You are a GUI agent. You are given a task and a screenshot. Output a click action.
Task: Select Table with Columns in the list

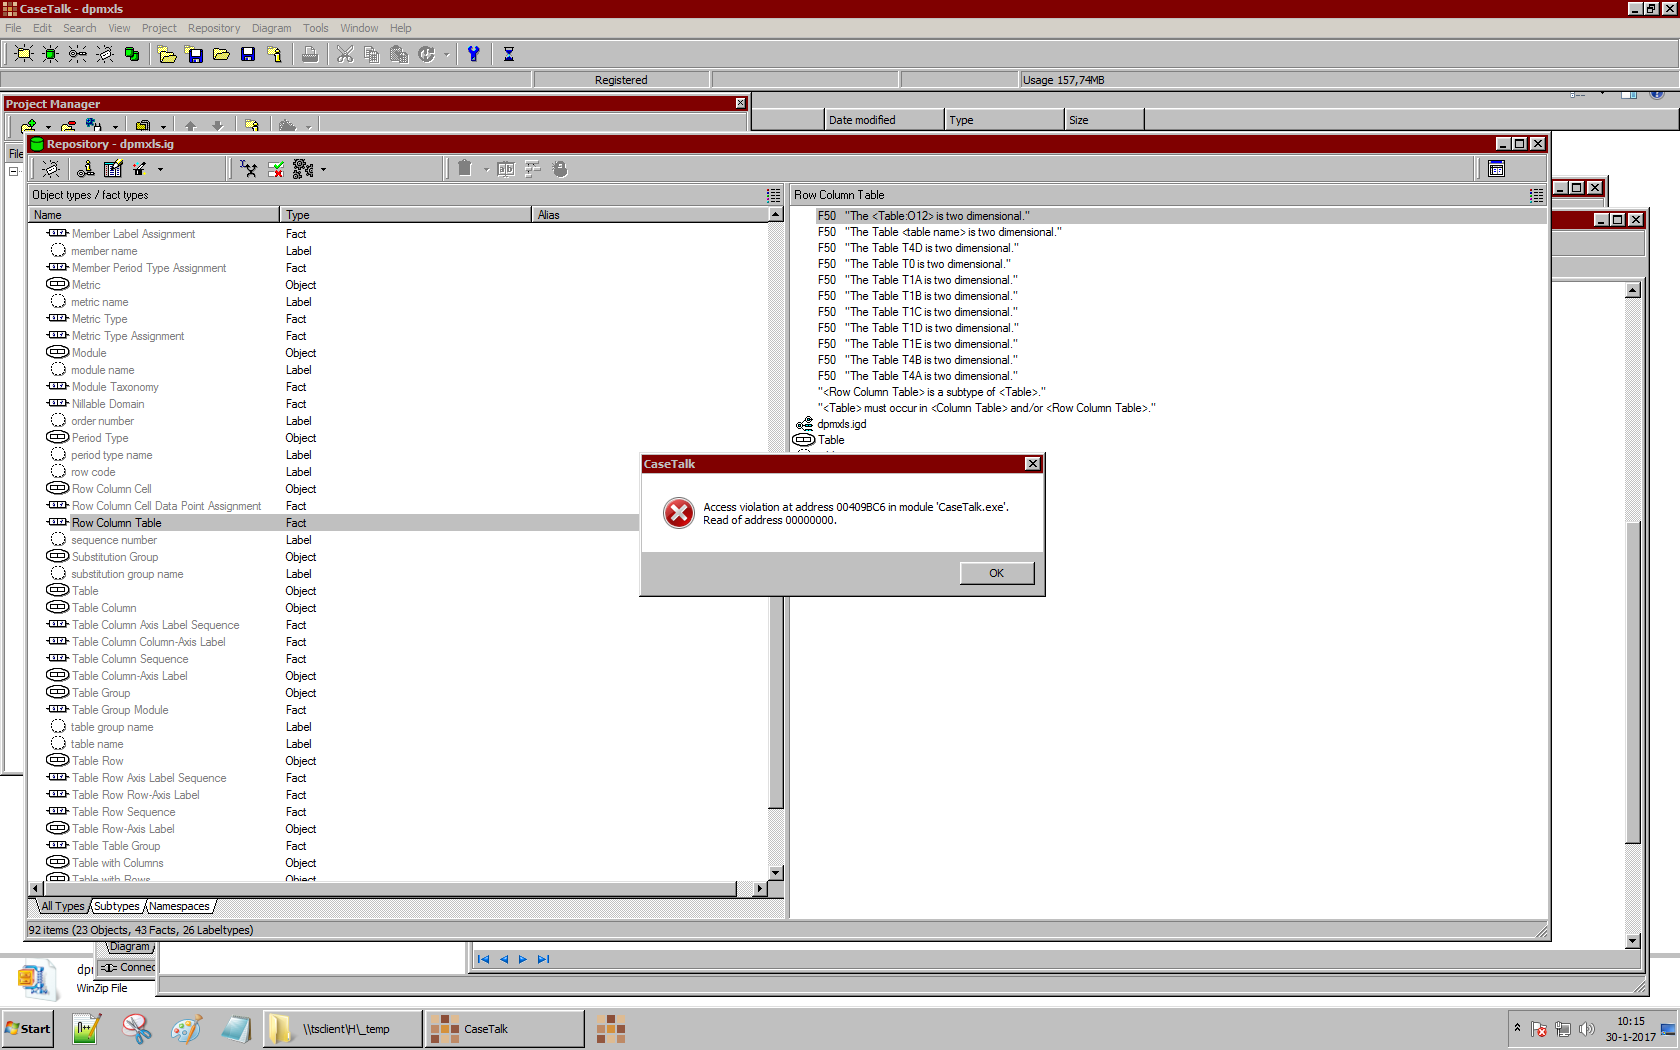point(117,863)
